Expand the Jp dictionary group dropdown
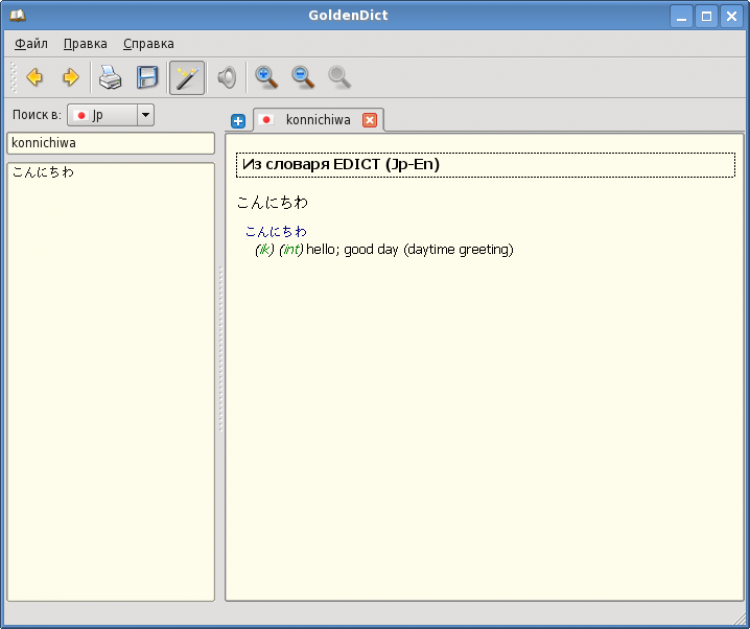750x629 pixels. pos(145,115)
